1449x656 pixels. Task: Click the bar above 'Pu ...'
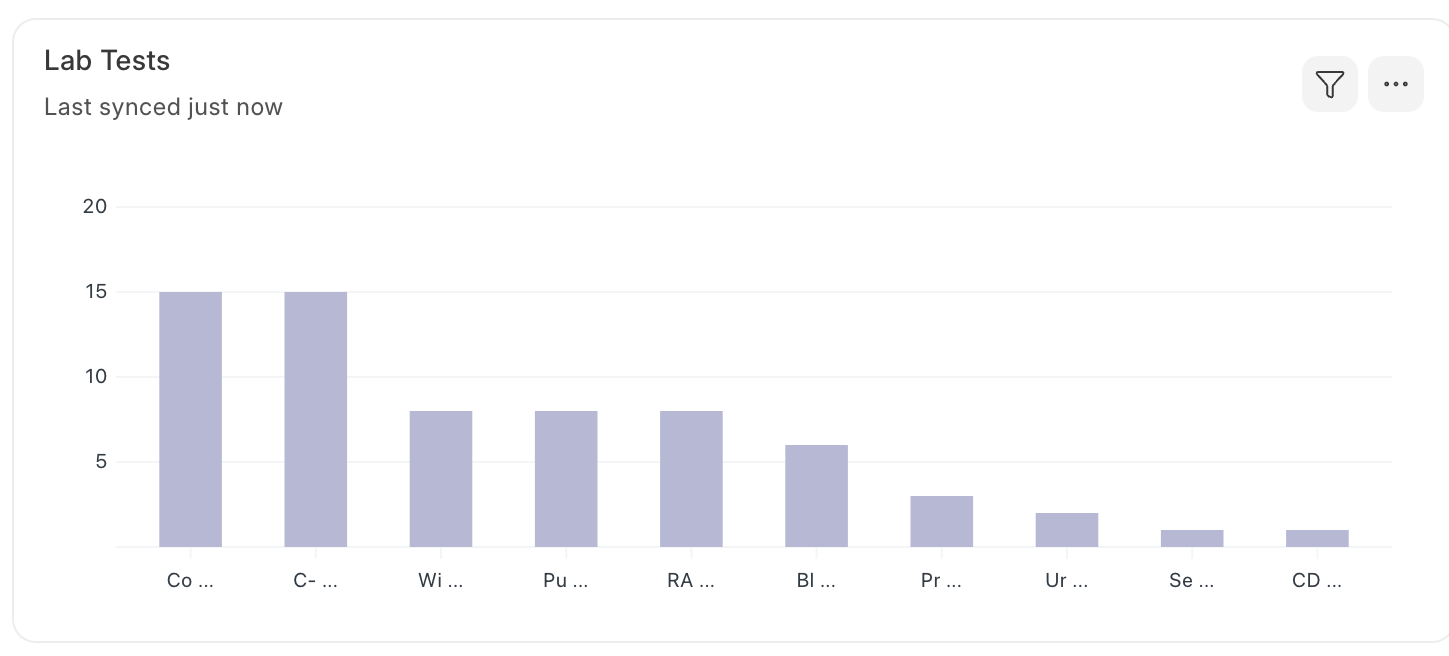coord(566,479)
